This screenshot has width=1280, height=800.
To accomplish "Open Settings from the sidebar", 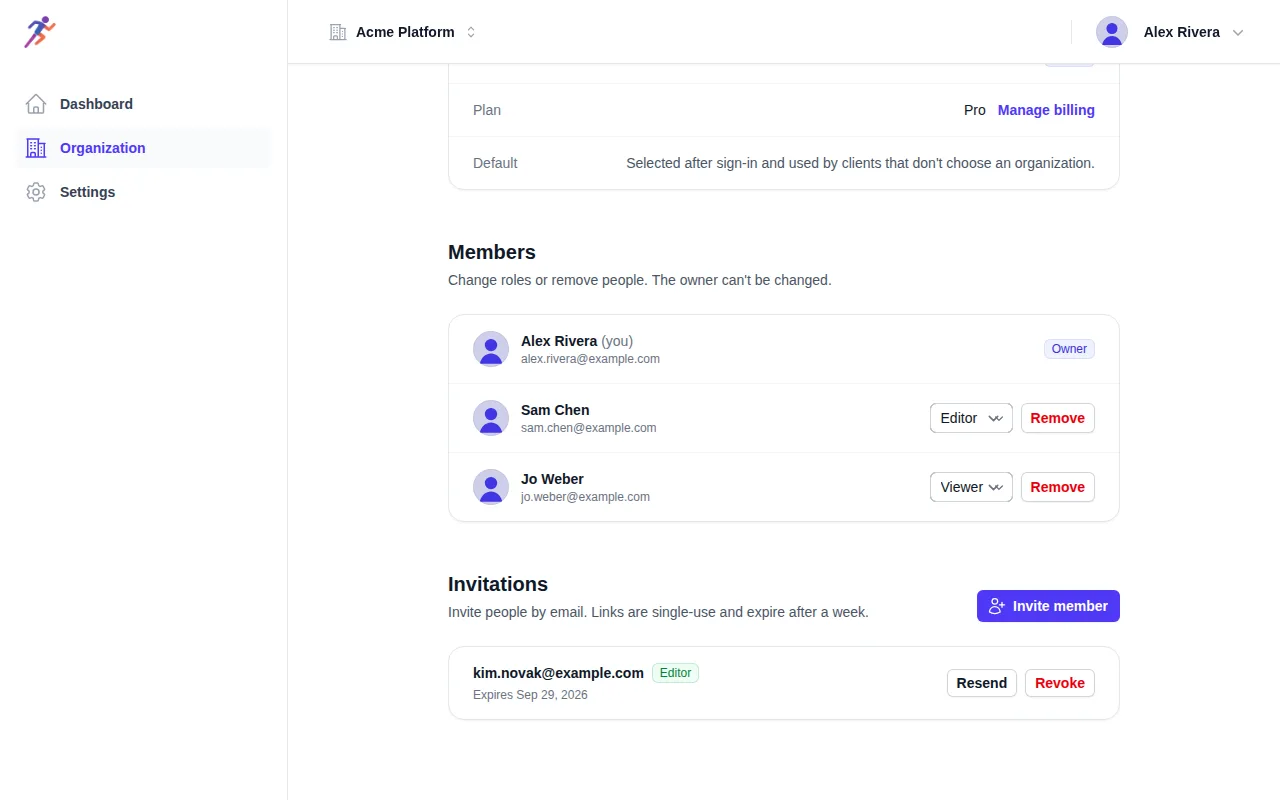I will coord(144,192).
